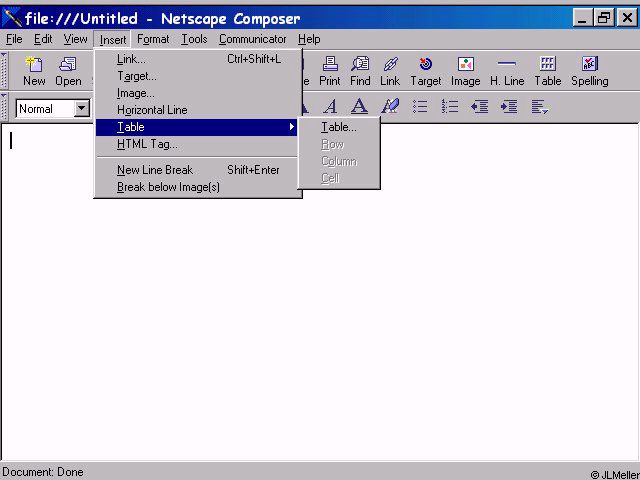Open the View menu
This screenshot has width=640, height=480.
click(76, 39)
